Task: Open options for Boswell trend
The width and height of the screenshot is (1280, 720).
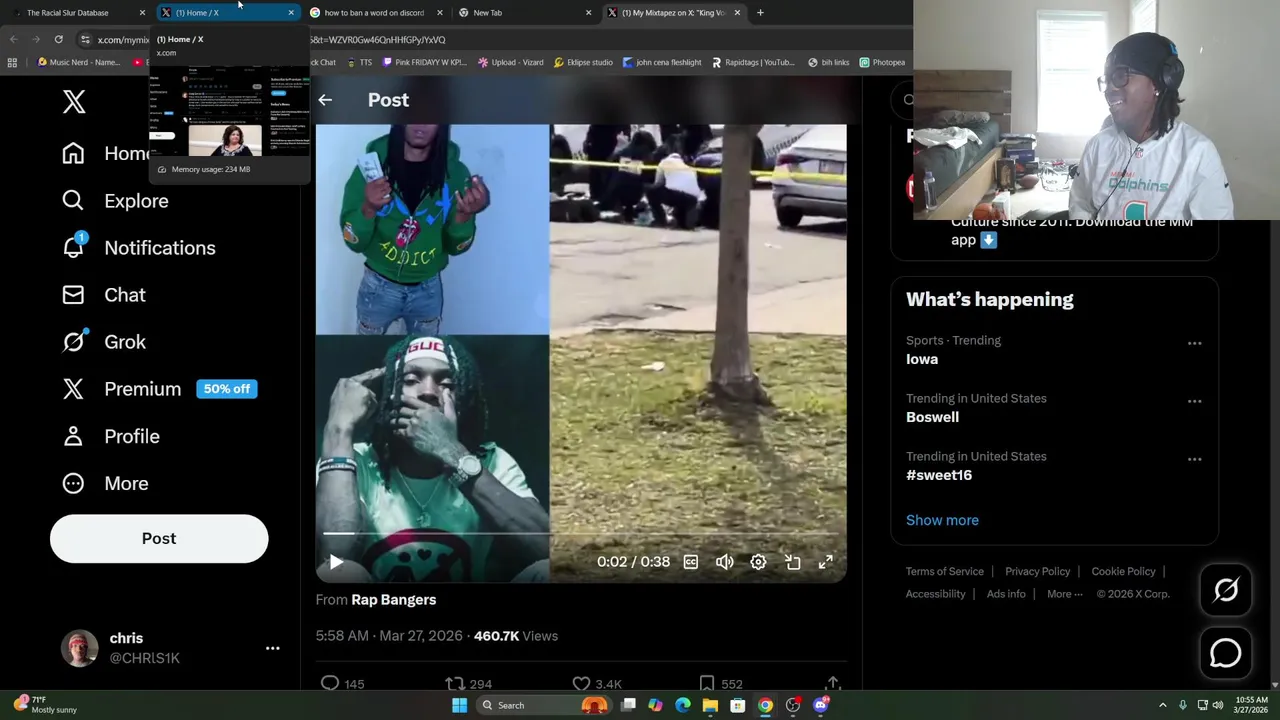Action: [x=1194, y=401]
